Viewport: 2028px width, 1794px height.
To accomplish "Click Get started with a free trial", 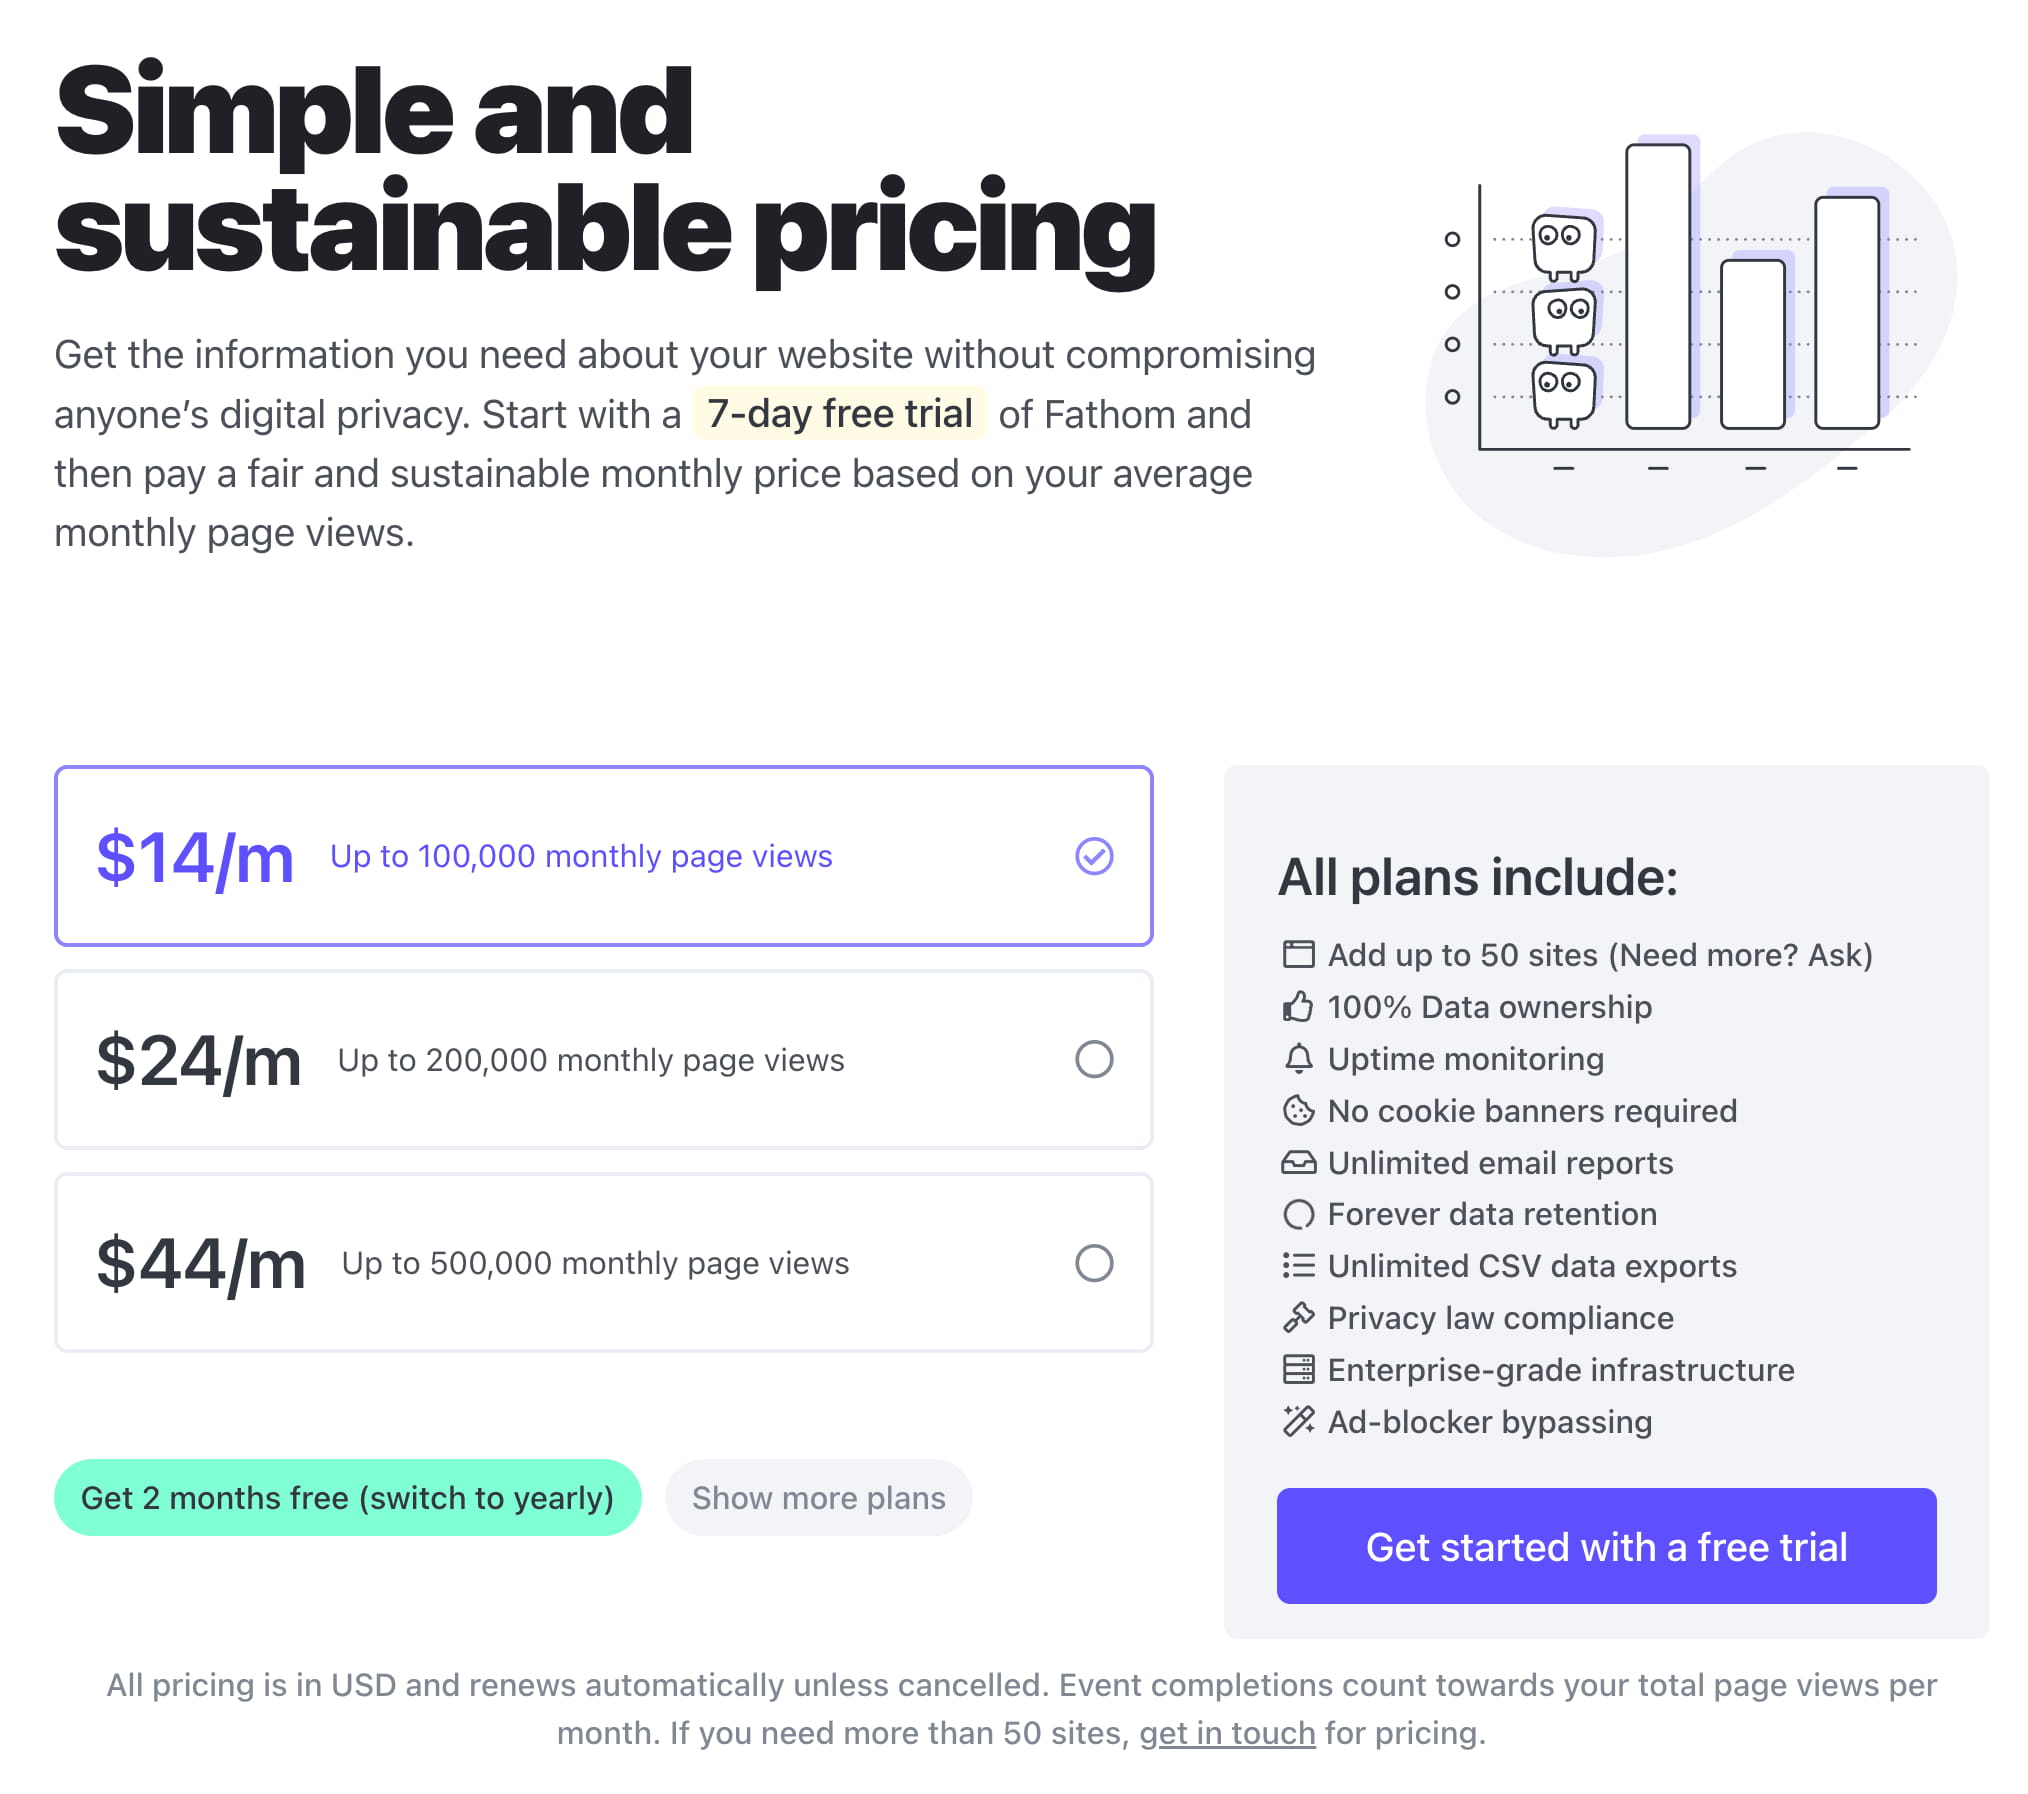I will (1605, 1546).
